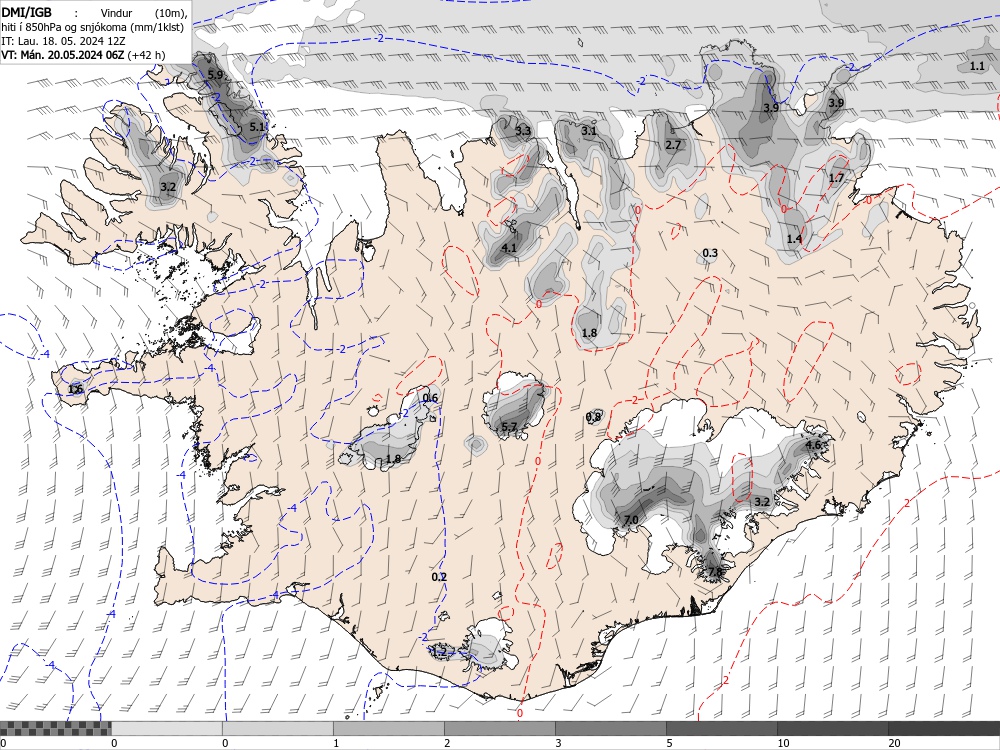This screenshot has width=1000, height=750.
Task: Click the 1.1 value over the ocean
Action: [977, 66]
